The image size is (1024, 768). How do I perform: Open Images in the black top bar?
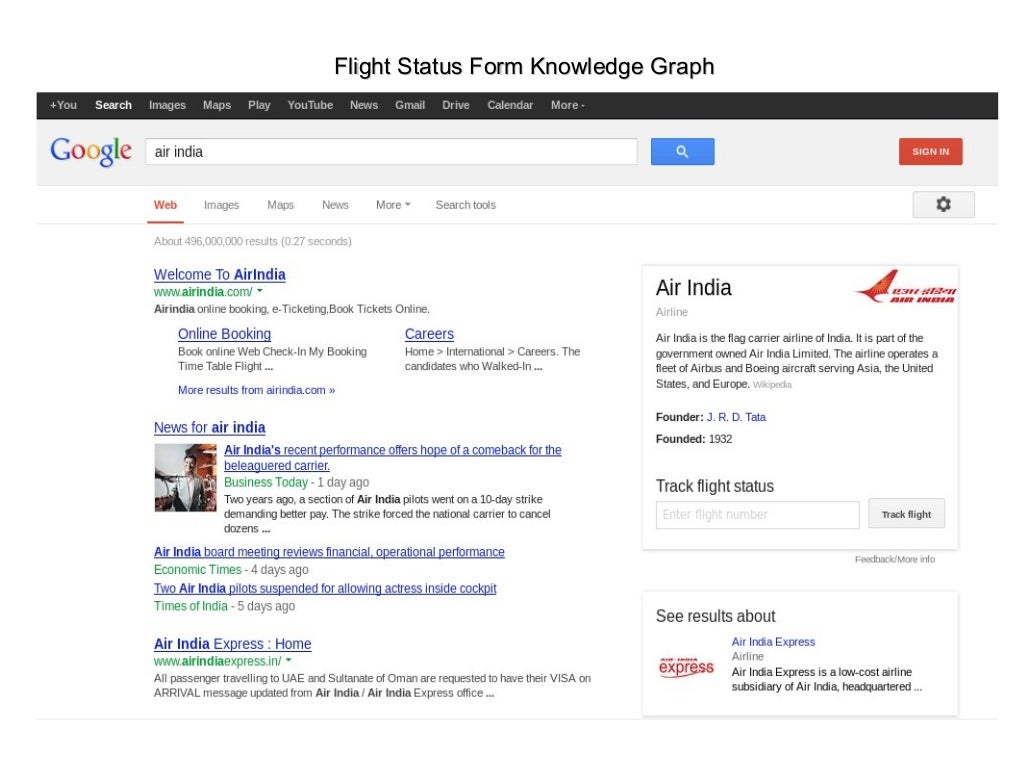pos(167,105)
